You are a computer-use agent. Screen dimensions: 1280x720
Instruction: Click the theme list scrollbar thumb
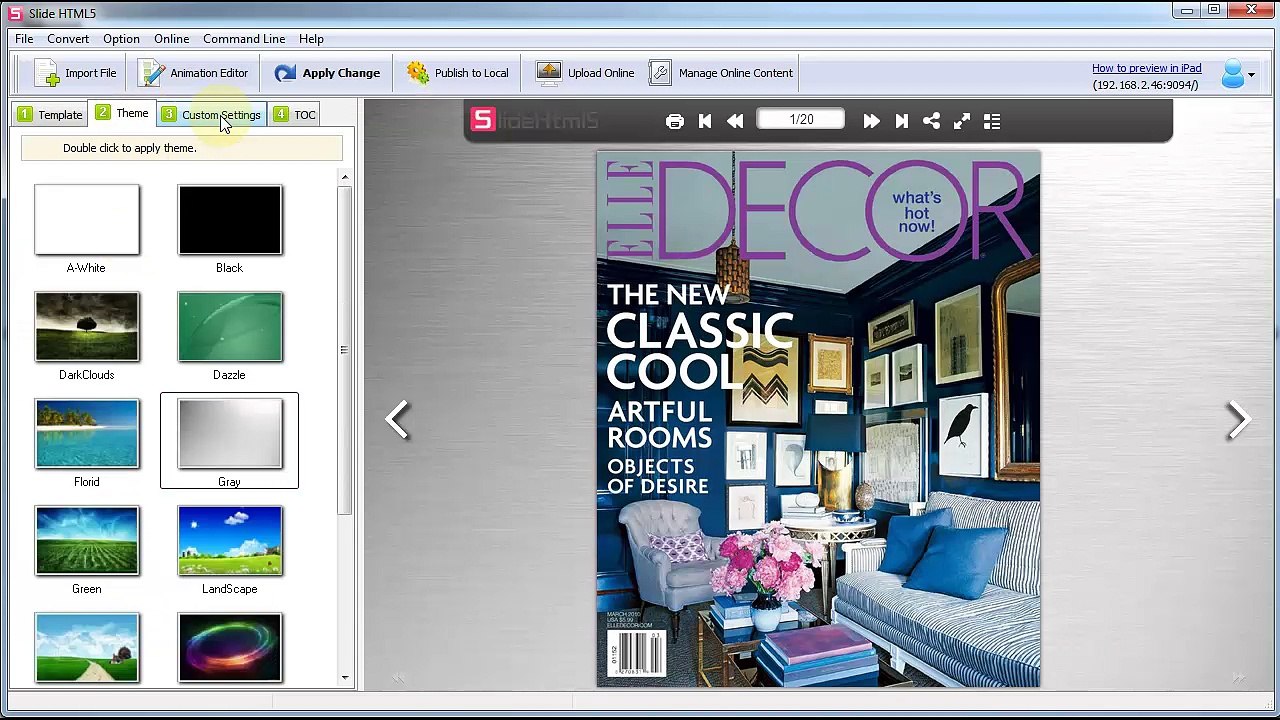pos(345,350)
